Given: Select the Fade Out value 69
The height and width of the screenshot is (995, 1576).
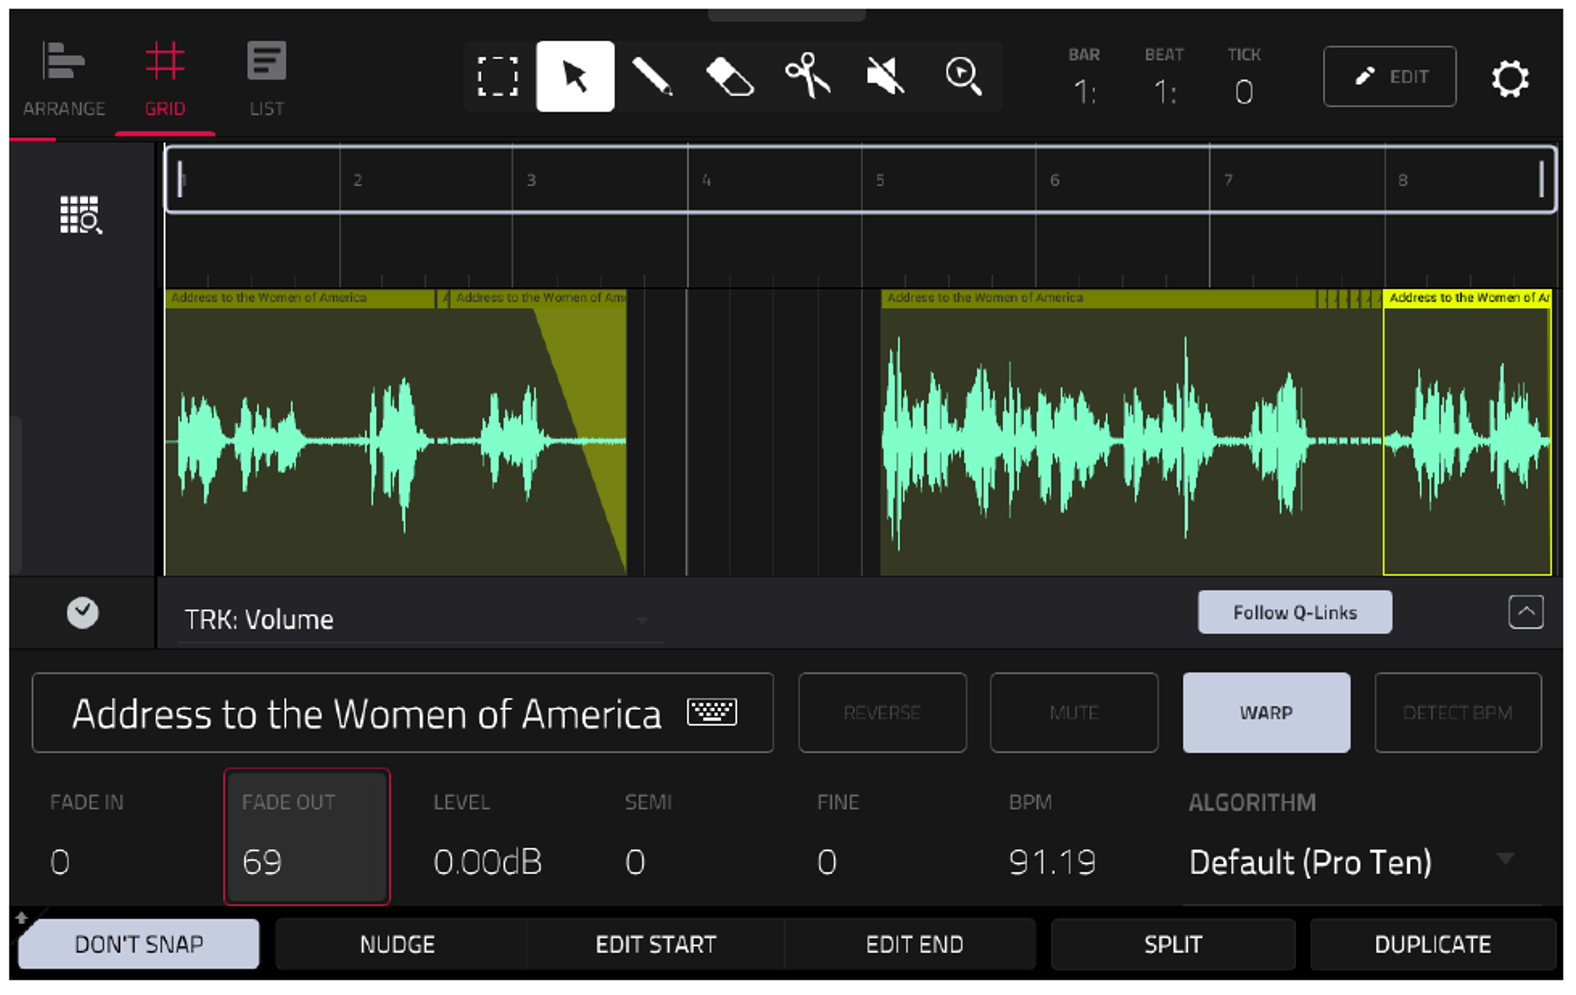Looking at the screenshot, I should 307,837.
